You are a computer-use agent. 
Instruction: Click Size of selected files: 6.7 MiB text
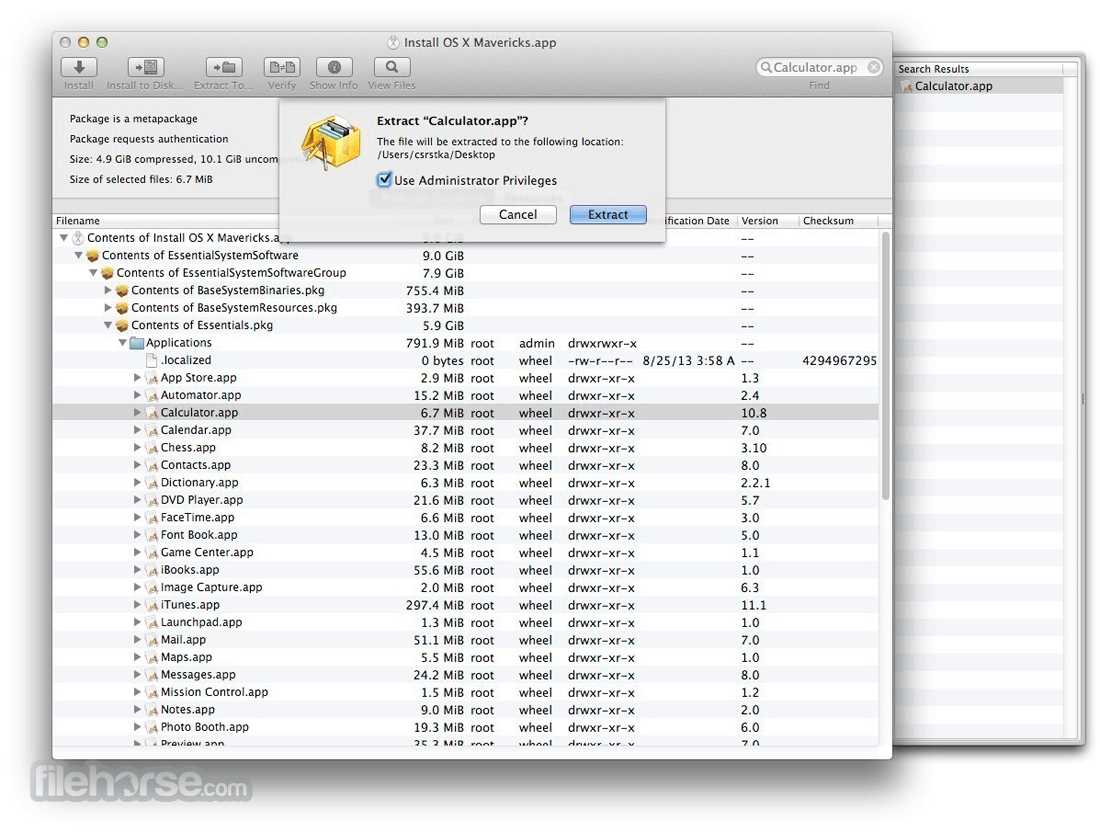click(141, 180)
